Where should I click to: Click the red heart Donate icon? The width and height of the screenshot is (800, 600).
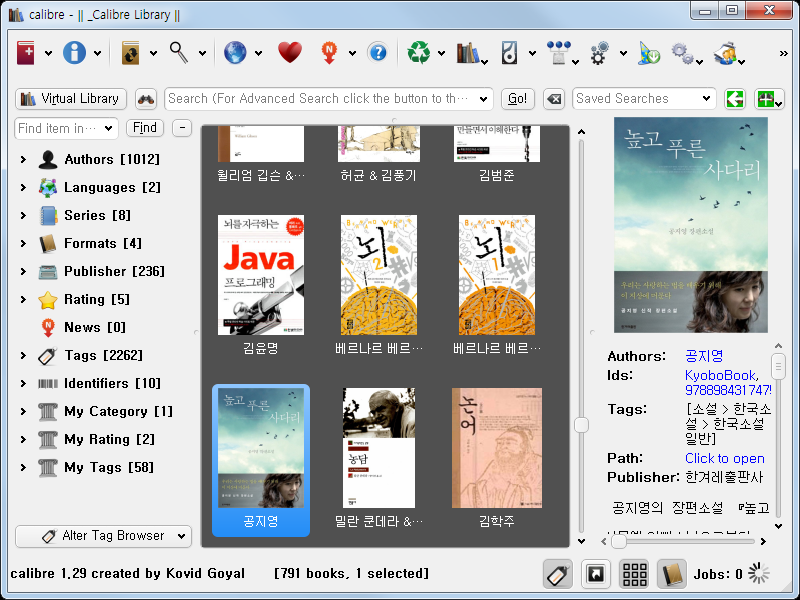[x=289, y=53]
